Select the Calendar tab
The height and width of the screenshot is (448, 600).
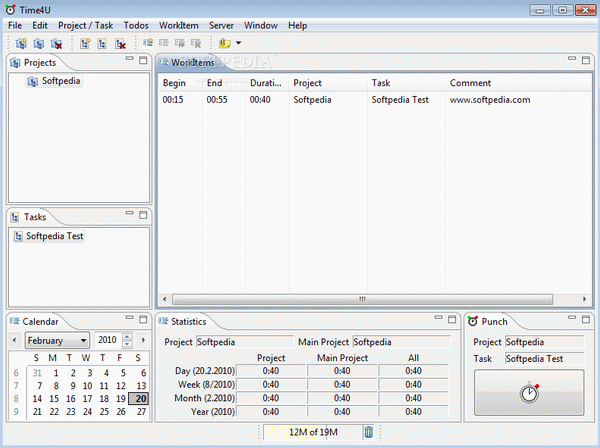click(x=34, y=321)
